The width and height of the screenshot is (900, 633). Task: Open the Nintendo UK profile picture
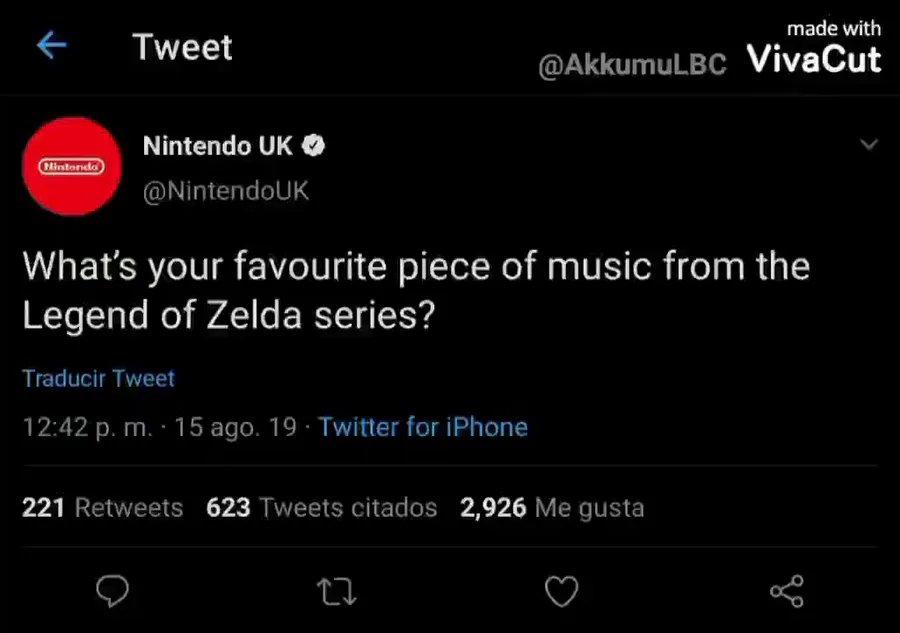tap(72, 166)
